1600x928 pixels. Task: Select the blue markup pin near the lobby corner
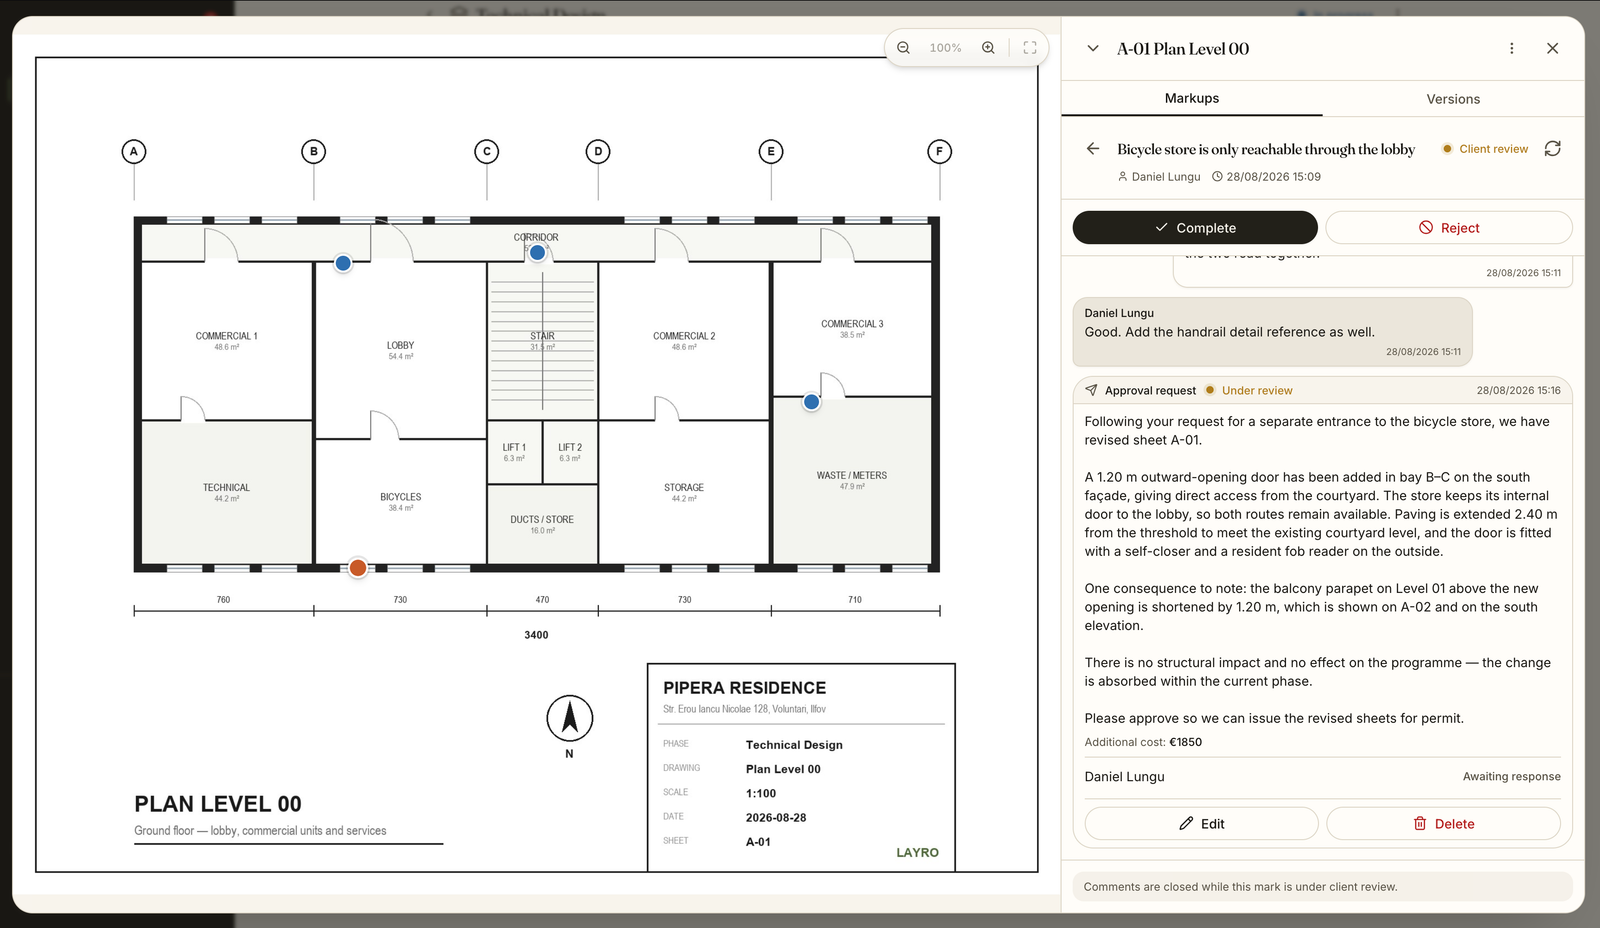343,263
